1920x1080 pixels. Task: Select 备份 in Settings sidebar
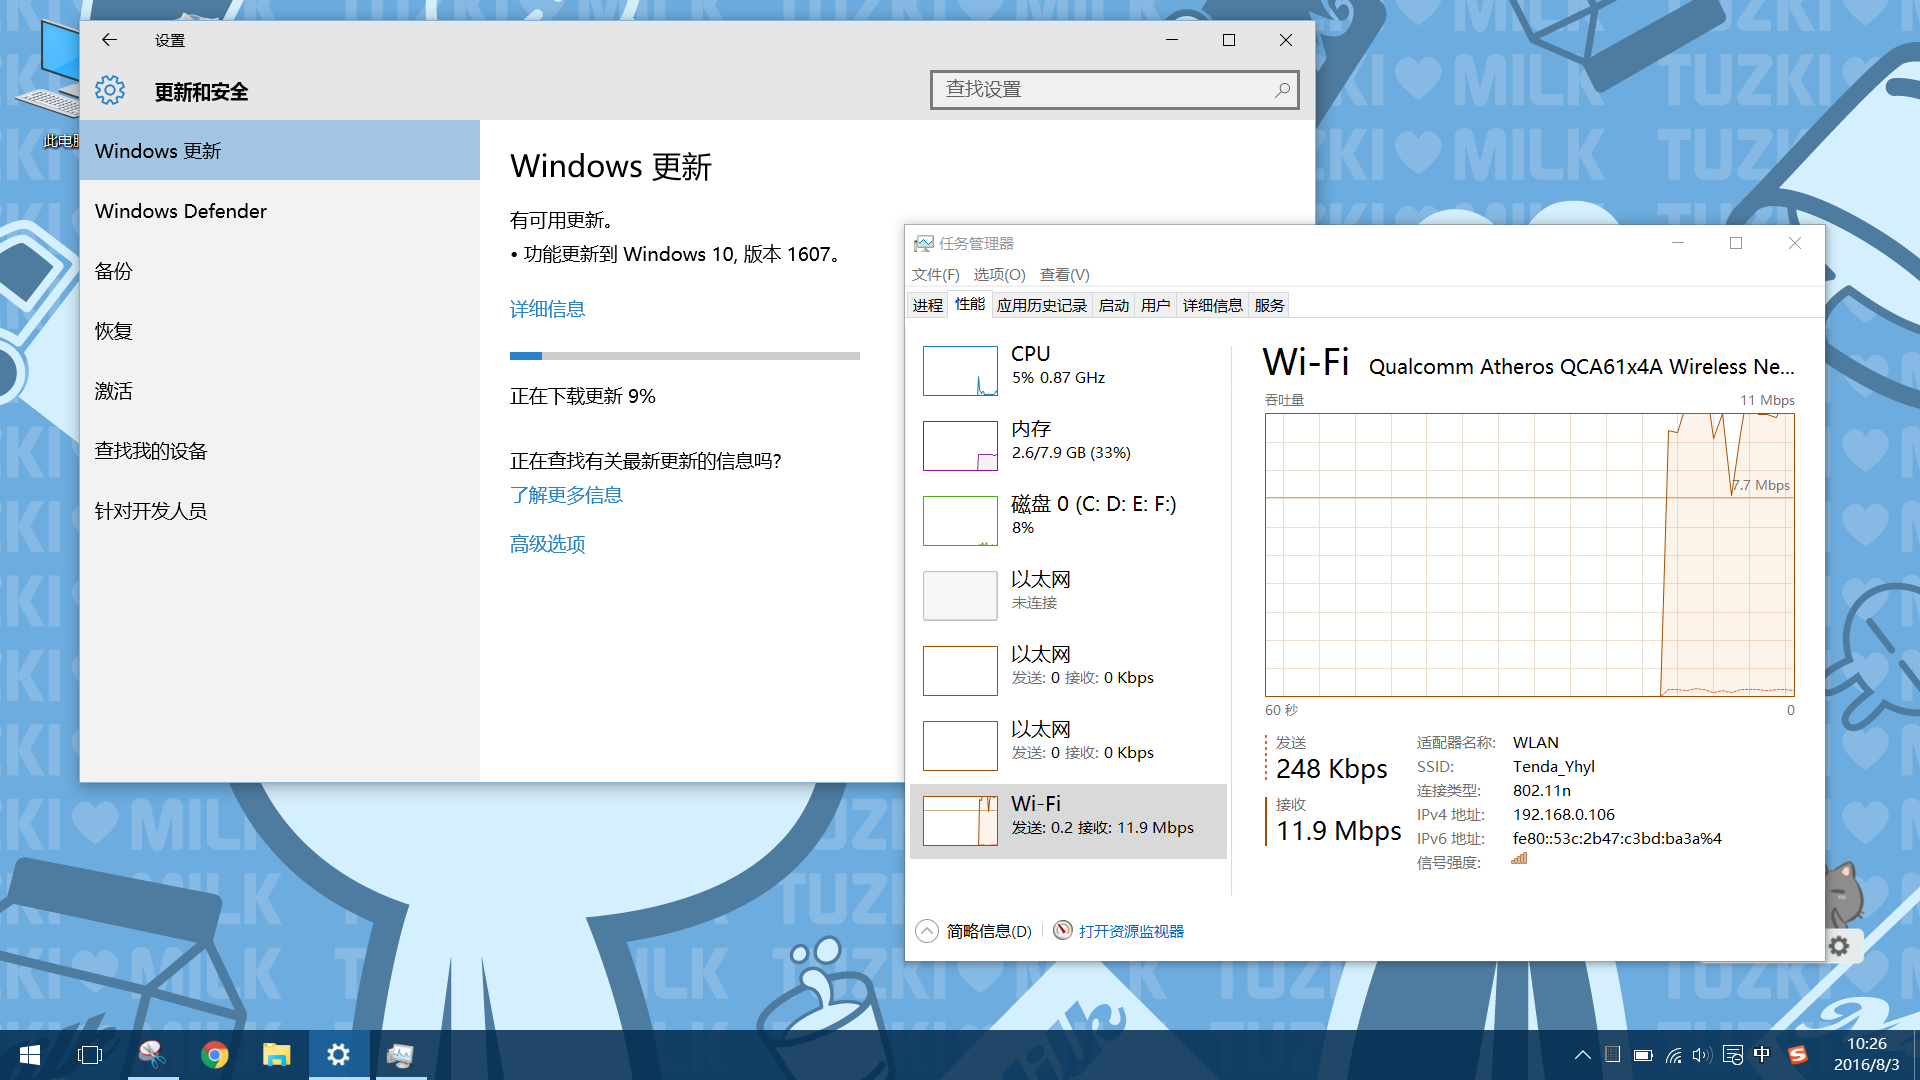(x=280, y=271)
